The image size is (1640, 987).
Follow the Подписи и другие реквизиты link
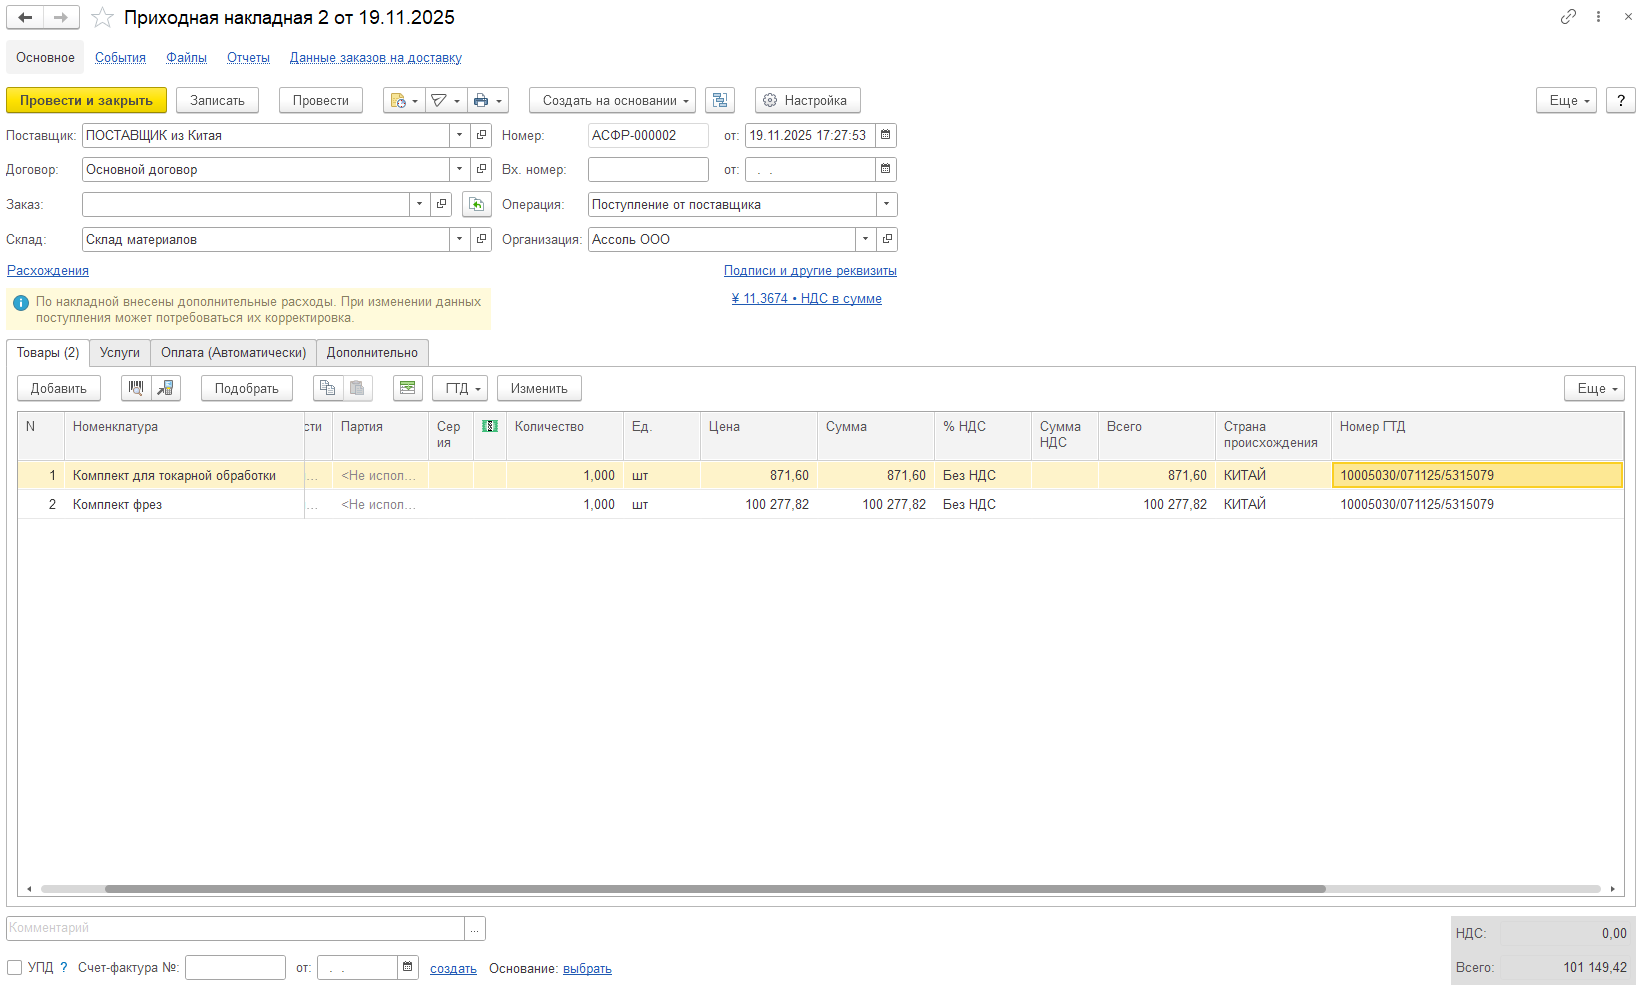[x=810, y=271]
